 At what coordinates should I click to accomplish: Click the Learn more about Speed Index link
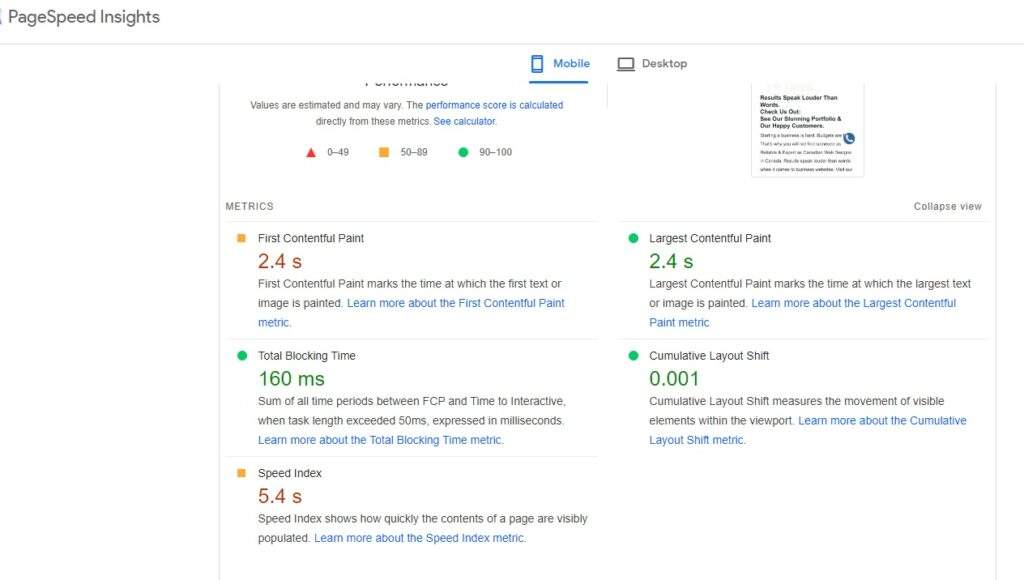click(420, 537)
